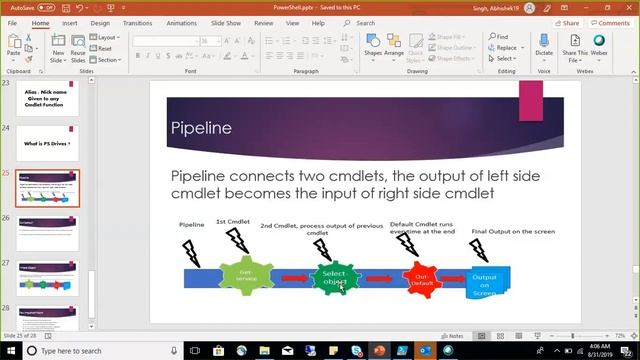Switch to Slide Sorter view icon
The image size is (640, 360).
[500, 336]
